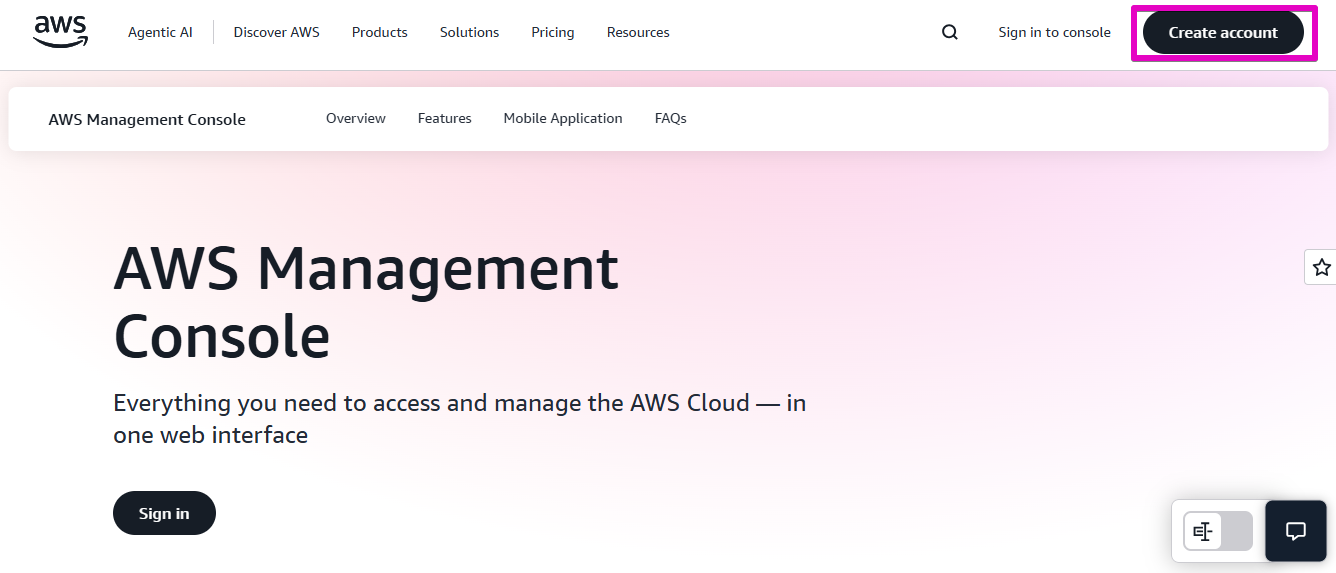The height and width of the screenshot is (573, 1336).
Task: Open the Solutions menu
Action: (469, 32)
